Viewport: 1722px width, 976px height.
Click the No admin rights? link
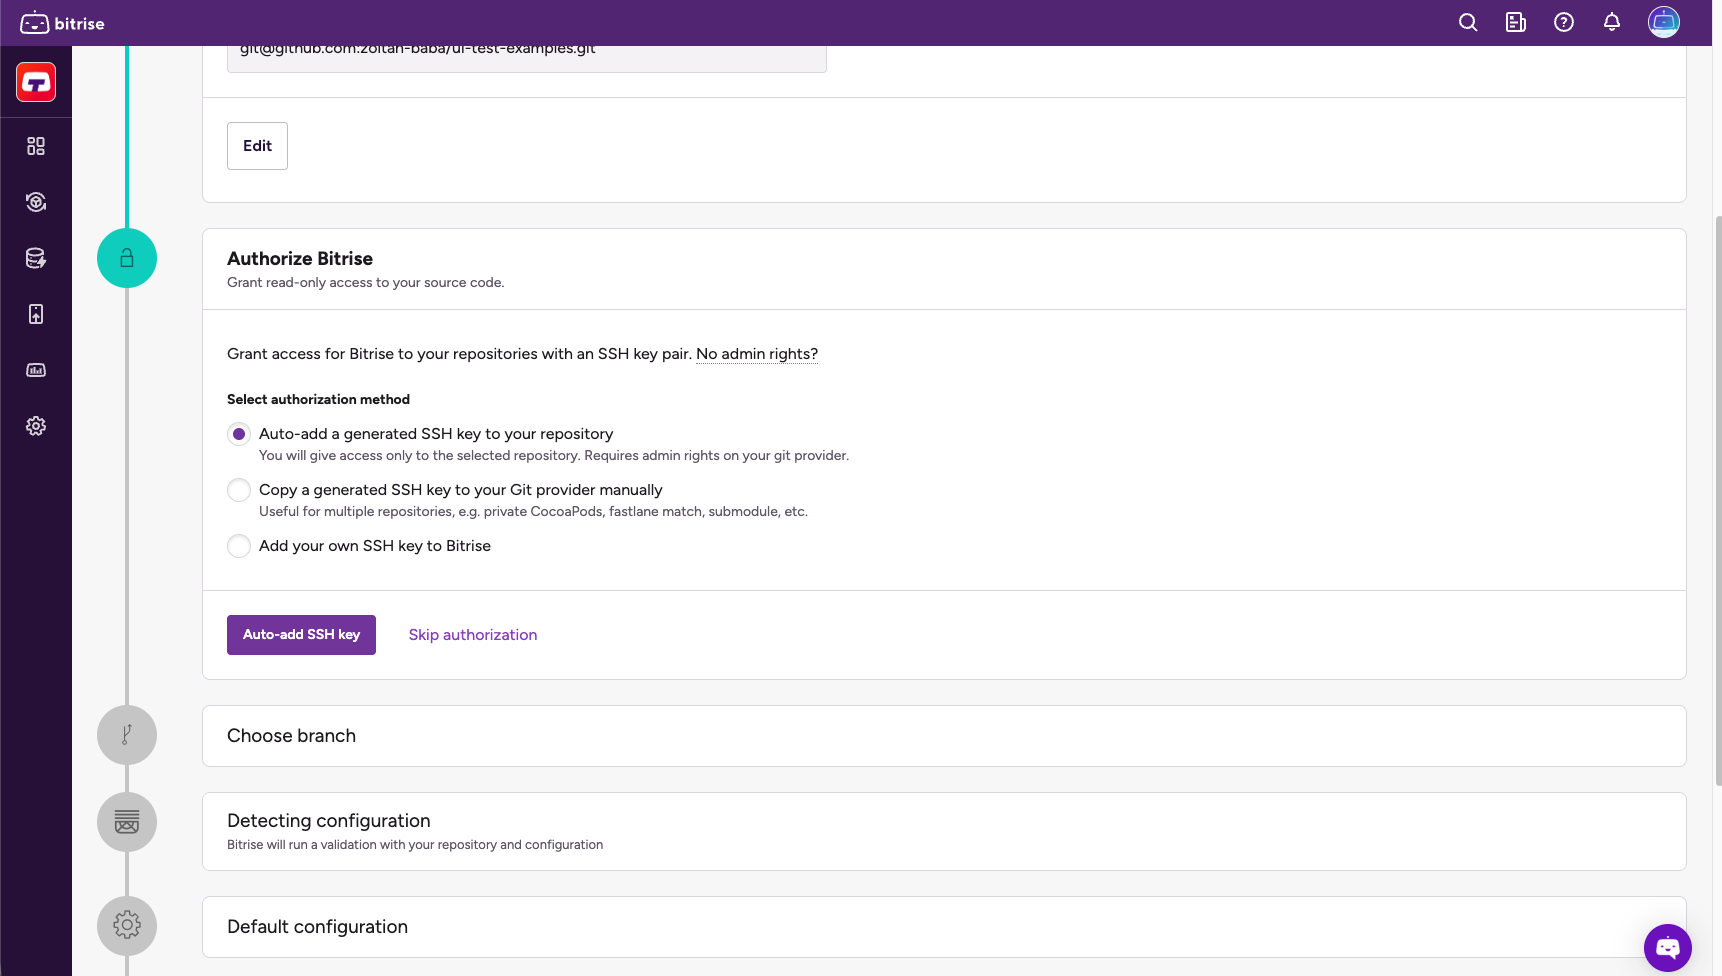(756, 354)
